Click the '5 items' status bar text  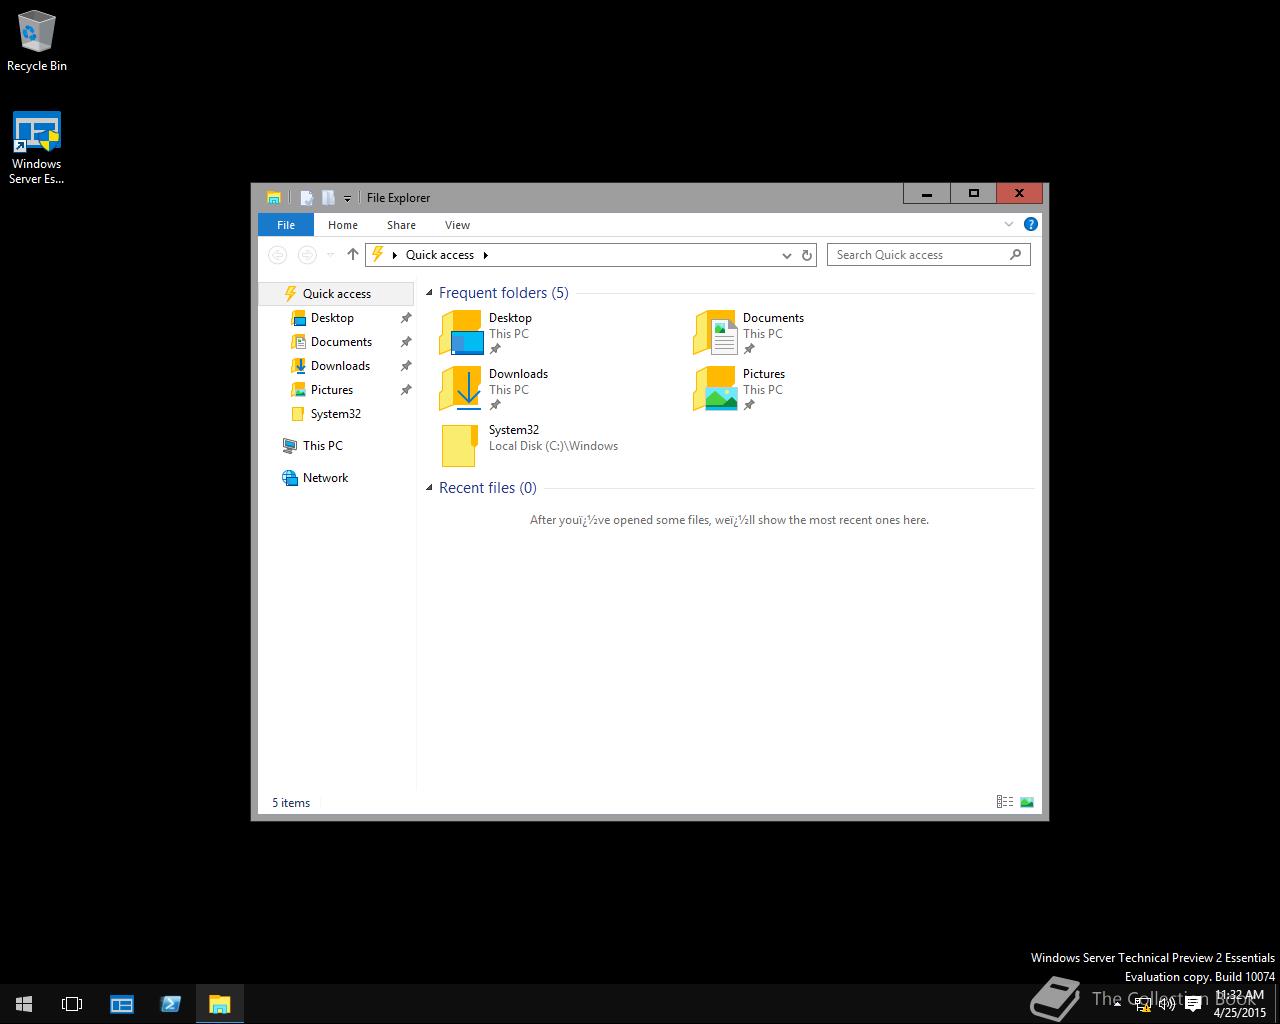(291, 803)
